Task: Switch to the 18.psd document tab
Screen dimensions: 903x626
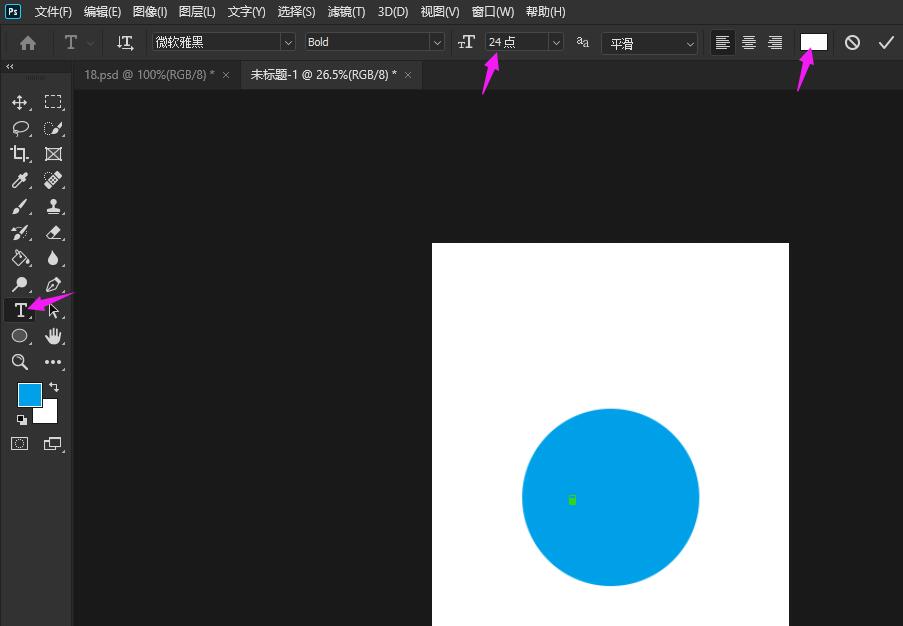Action: point(149,75)
